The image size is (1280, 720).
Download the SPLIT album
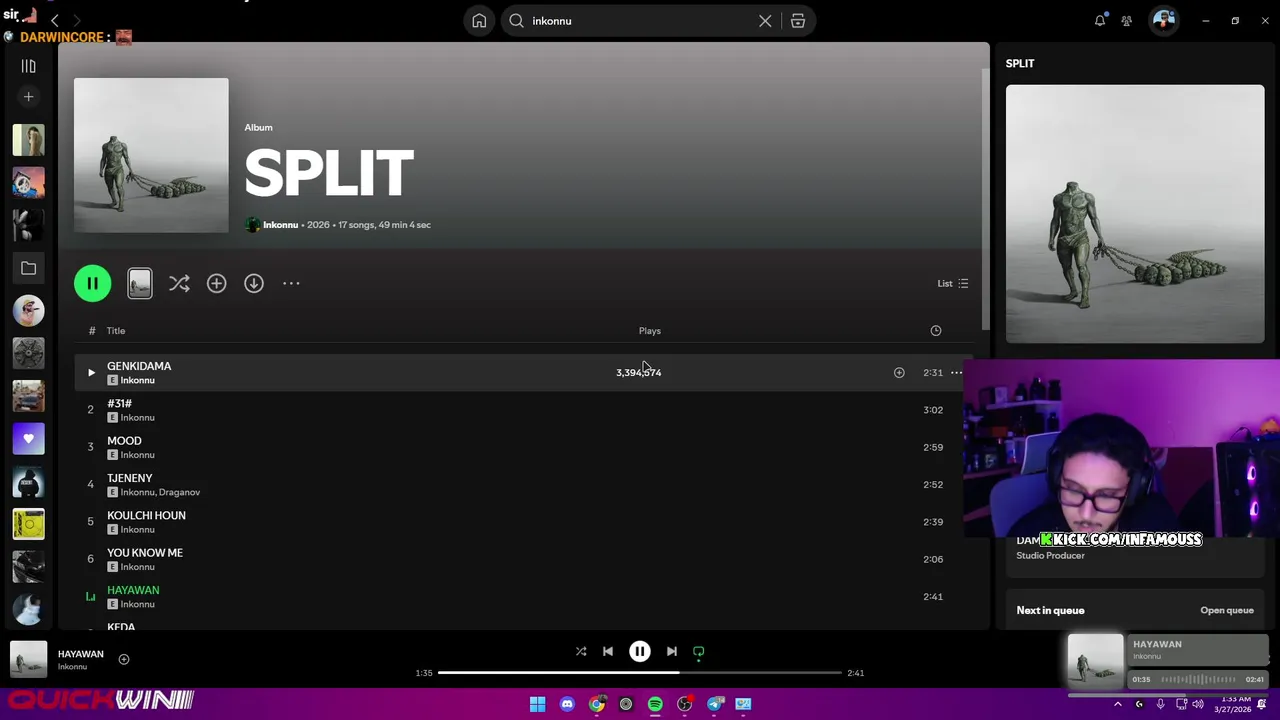pyautogui.click(x=254, y=283)
